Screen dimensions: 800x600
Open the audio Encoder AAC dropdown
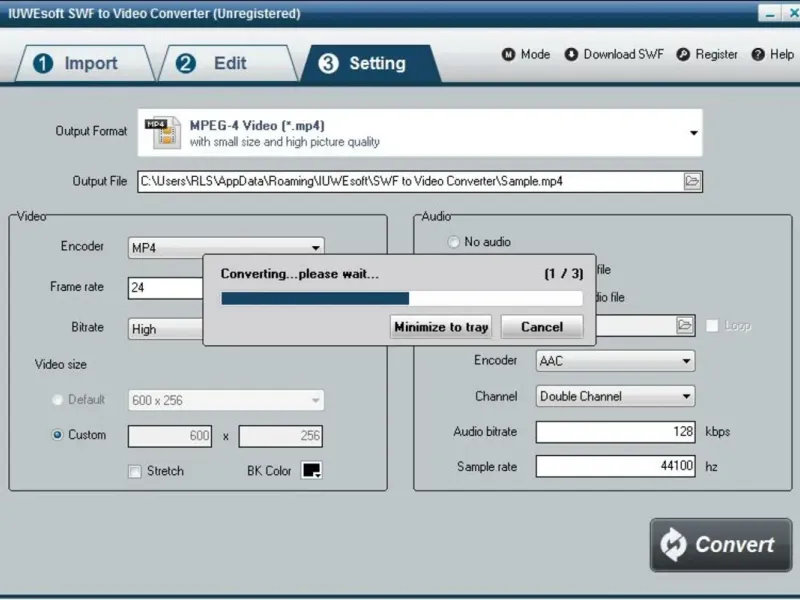pyautogui.click(x=615, y=361)
